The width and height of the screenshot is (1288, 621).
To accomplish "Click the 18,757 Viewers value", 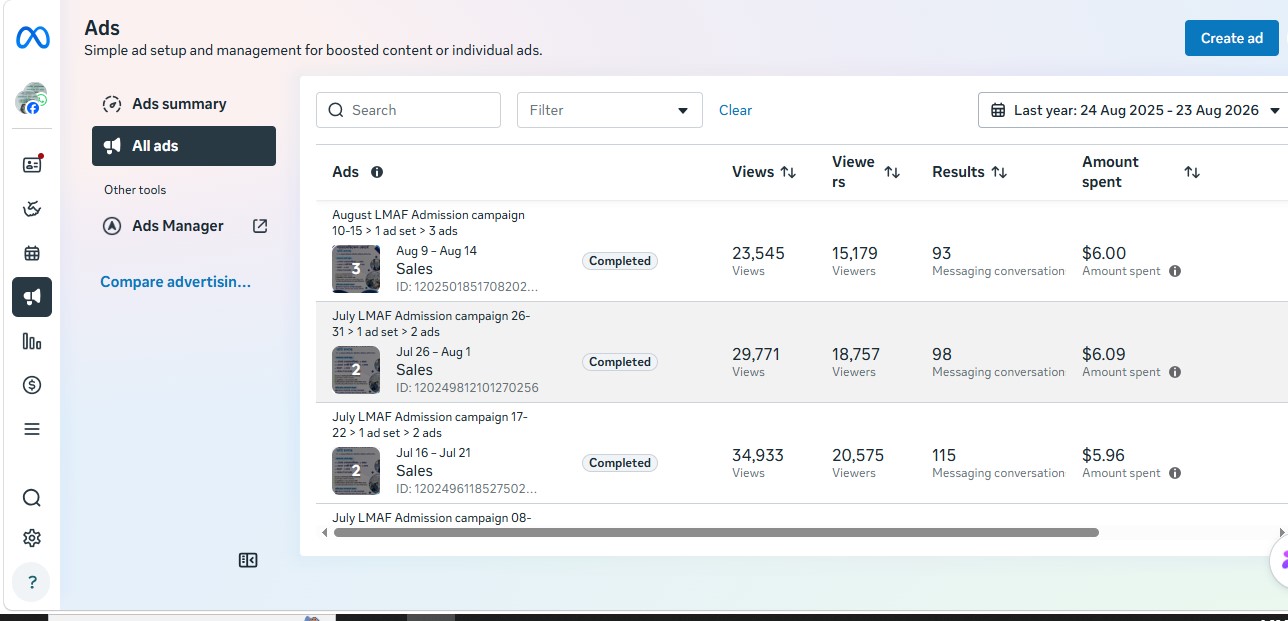I will click(x=856, y=354).
